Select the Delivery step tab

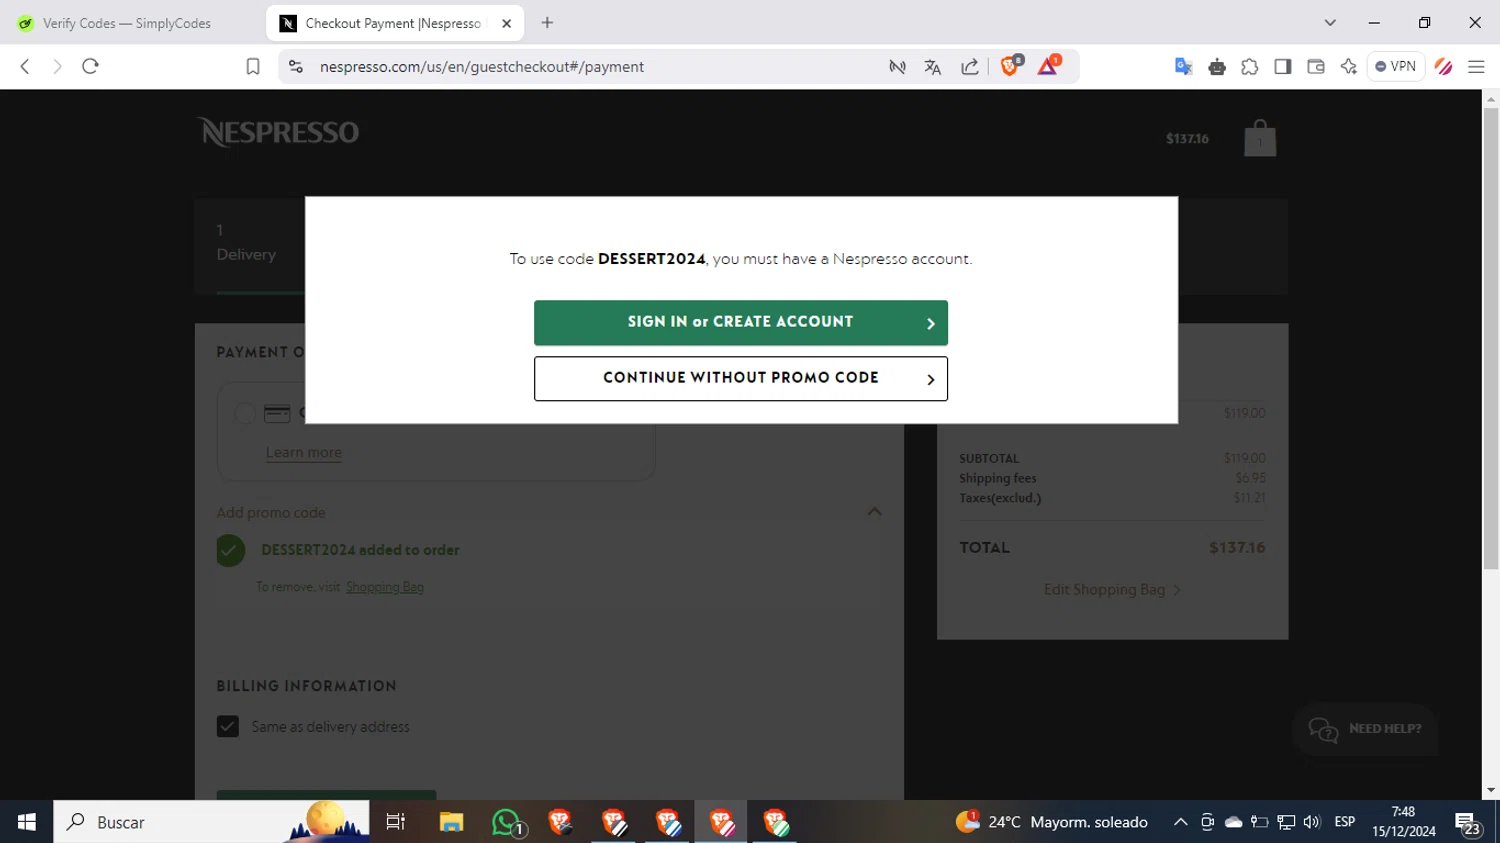(x=246, y=243)
